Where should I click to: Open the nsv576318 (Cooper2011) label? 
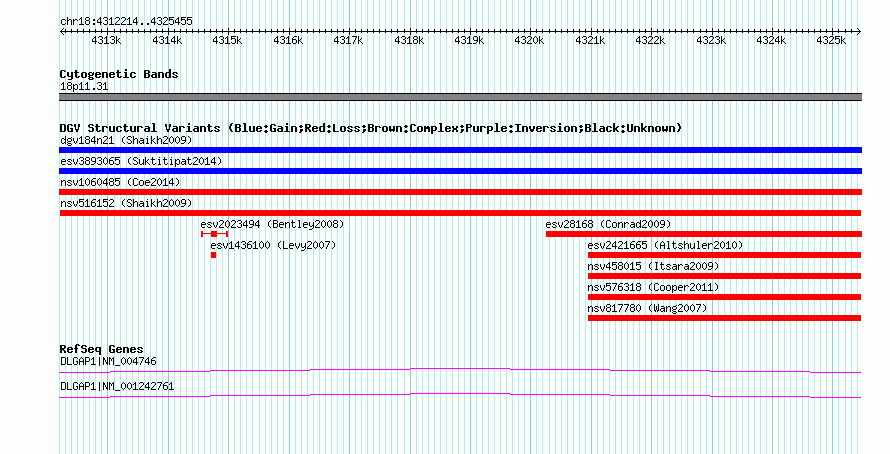[x=653, y=287]
